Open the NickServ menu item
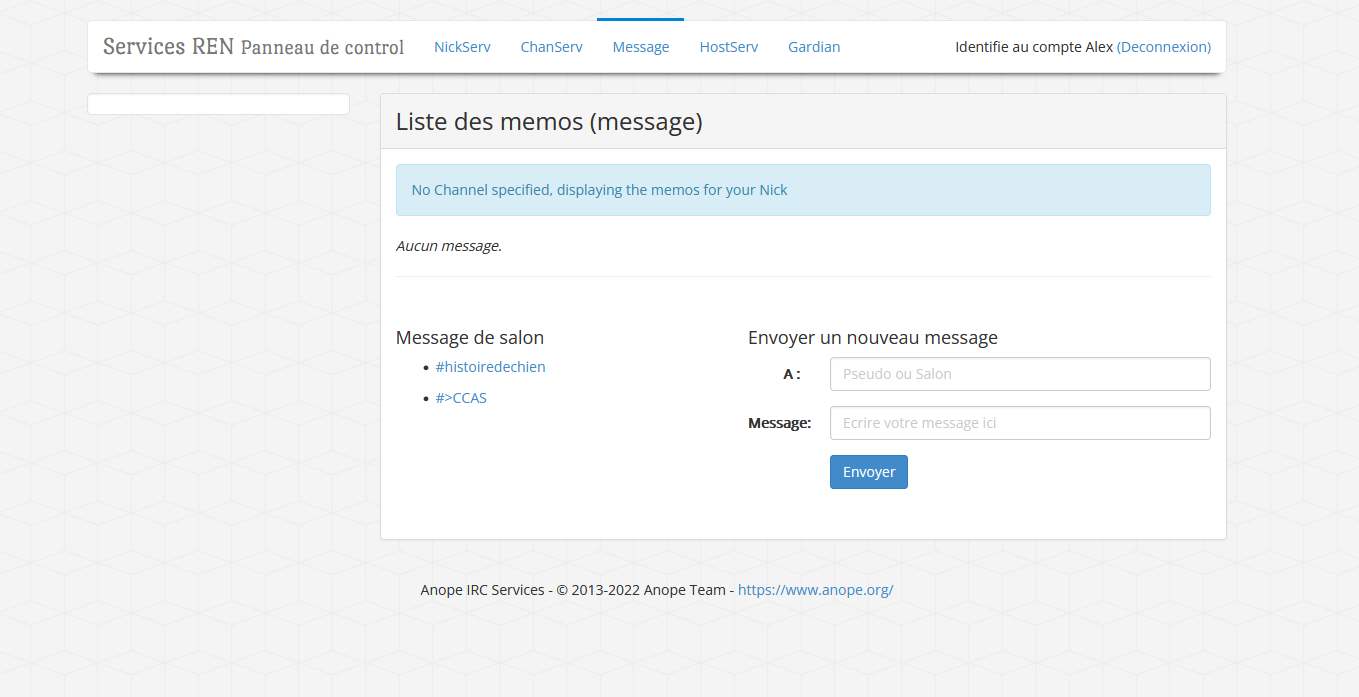1359x697 pixels. click(462, 47)
